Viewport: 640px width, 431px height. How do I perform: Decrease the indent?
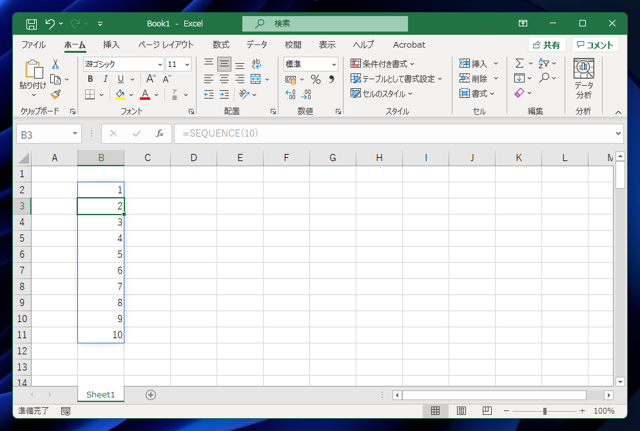tap(209, 95)
